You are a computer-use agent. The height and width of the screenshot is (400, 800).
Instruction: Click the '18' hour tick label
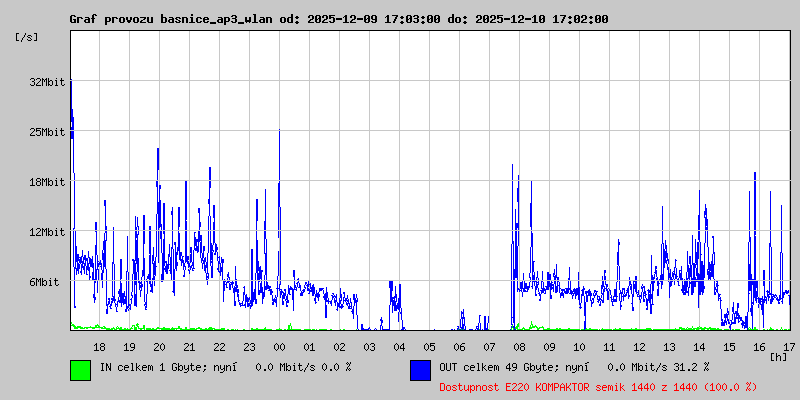[x=99, y=347]
